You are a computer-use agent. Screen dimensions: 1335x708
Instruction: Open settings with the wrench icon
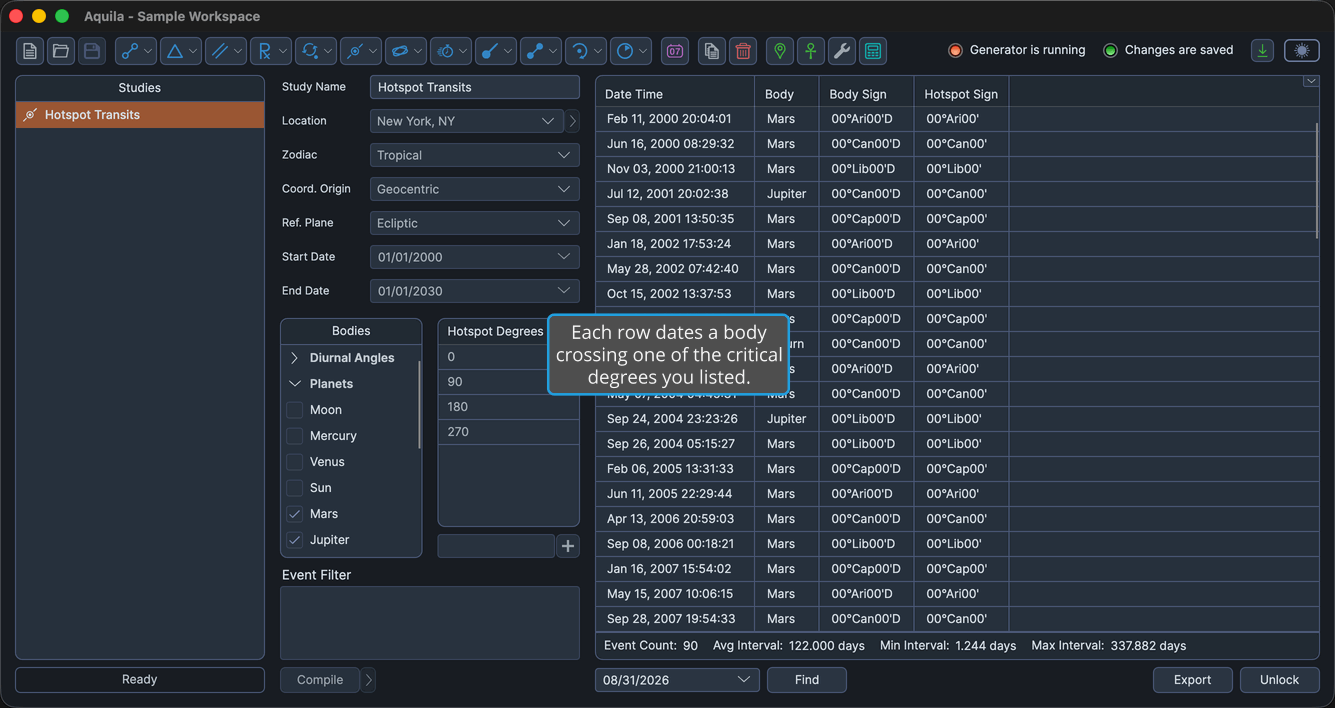(x=842, y=51)
